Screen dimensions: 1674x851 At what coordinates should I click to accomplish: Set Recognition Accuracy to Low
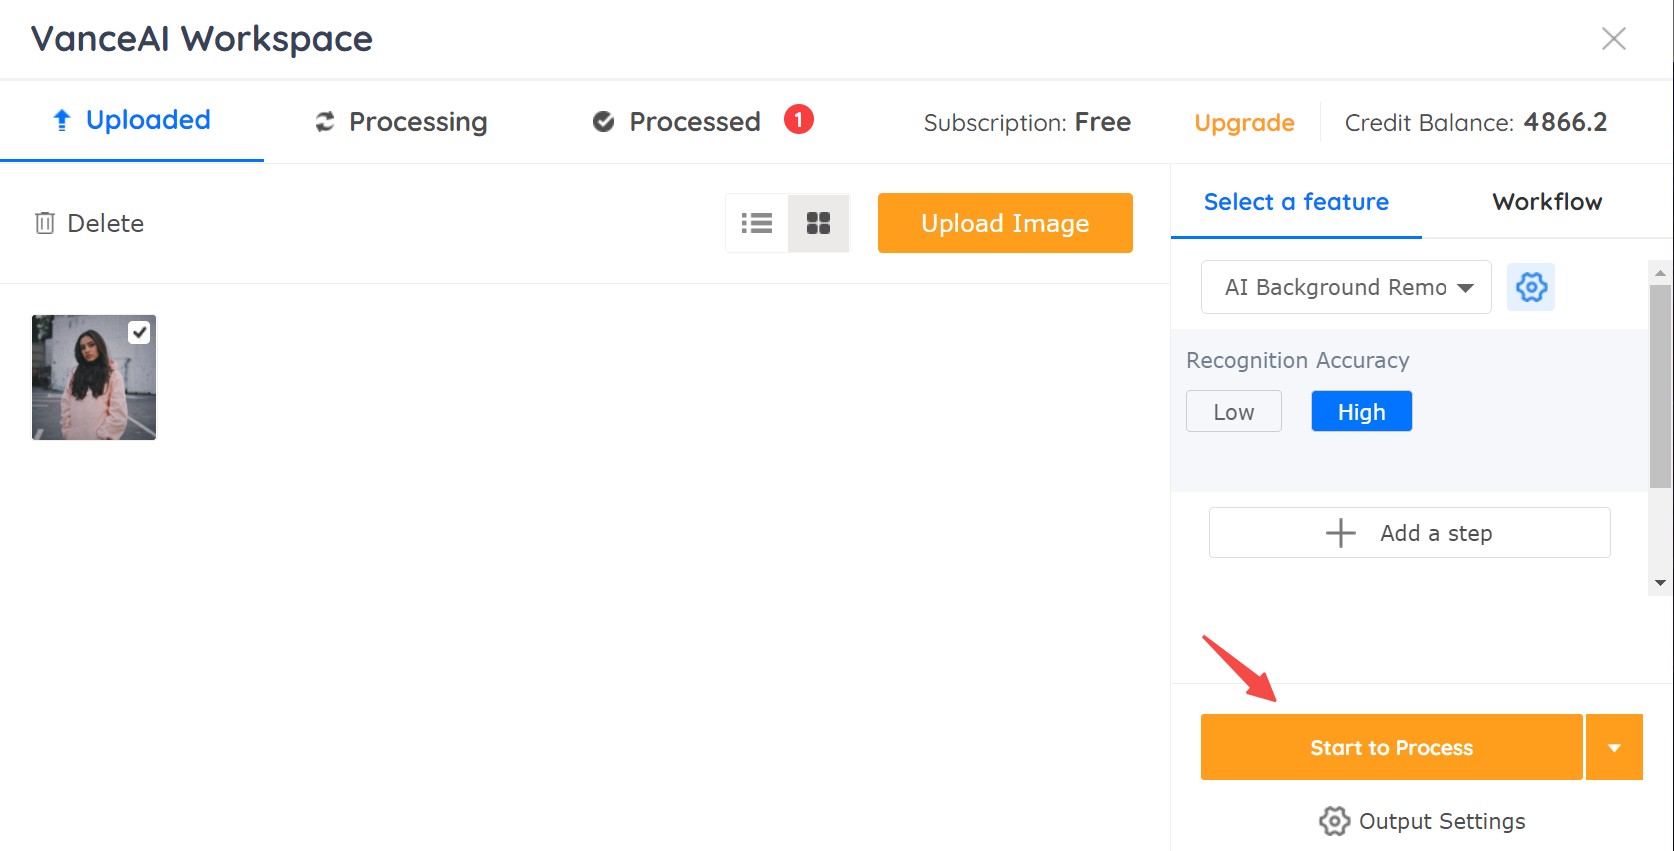coord(1234,411)
